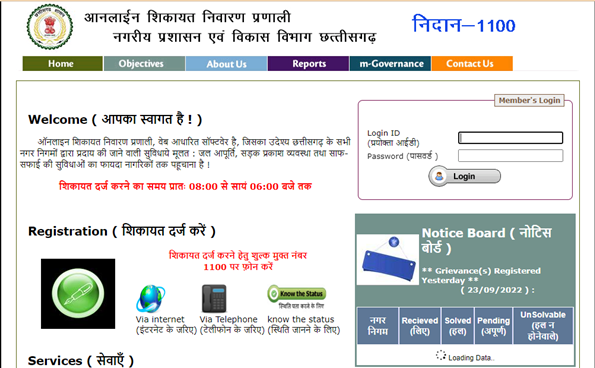Open the Home menu tab

point(62,64)
